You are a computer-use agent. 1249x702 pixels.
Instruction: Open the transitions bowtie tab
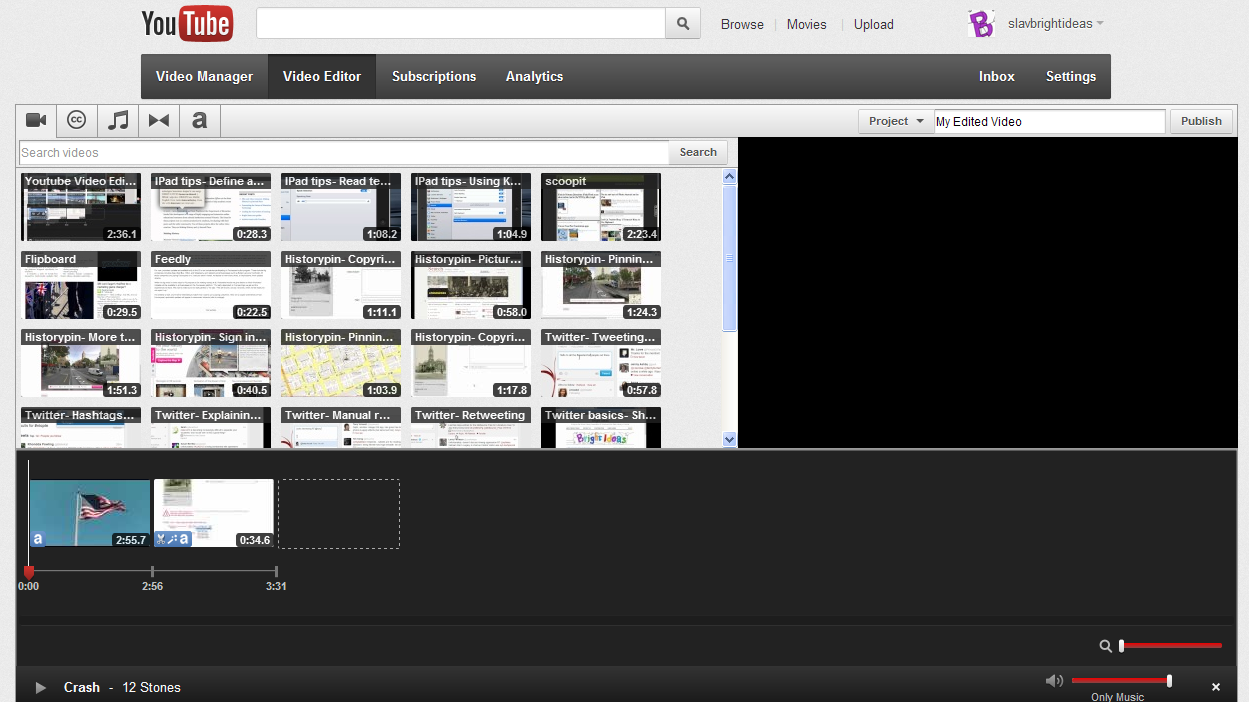[159, 120]
